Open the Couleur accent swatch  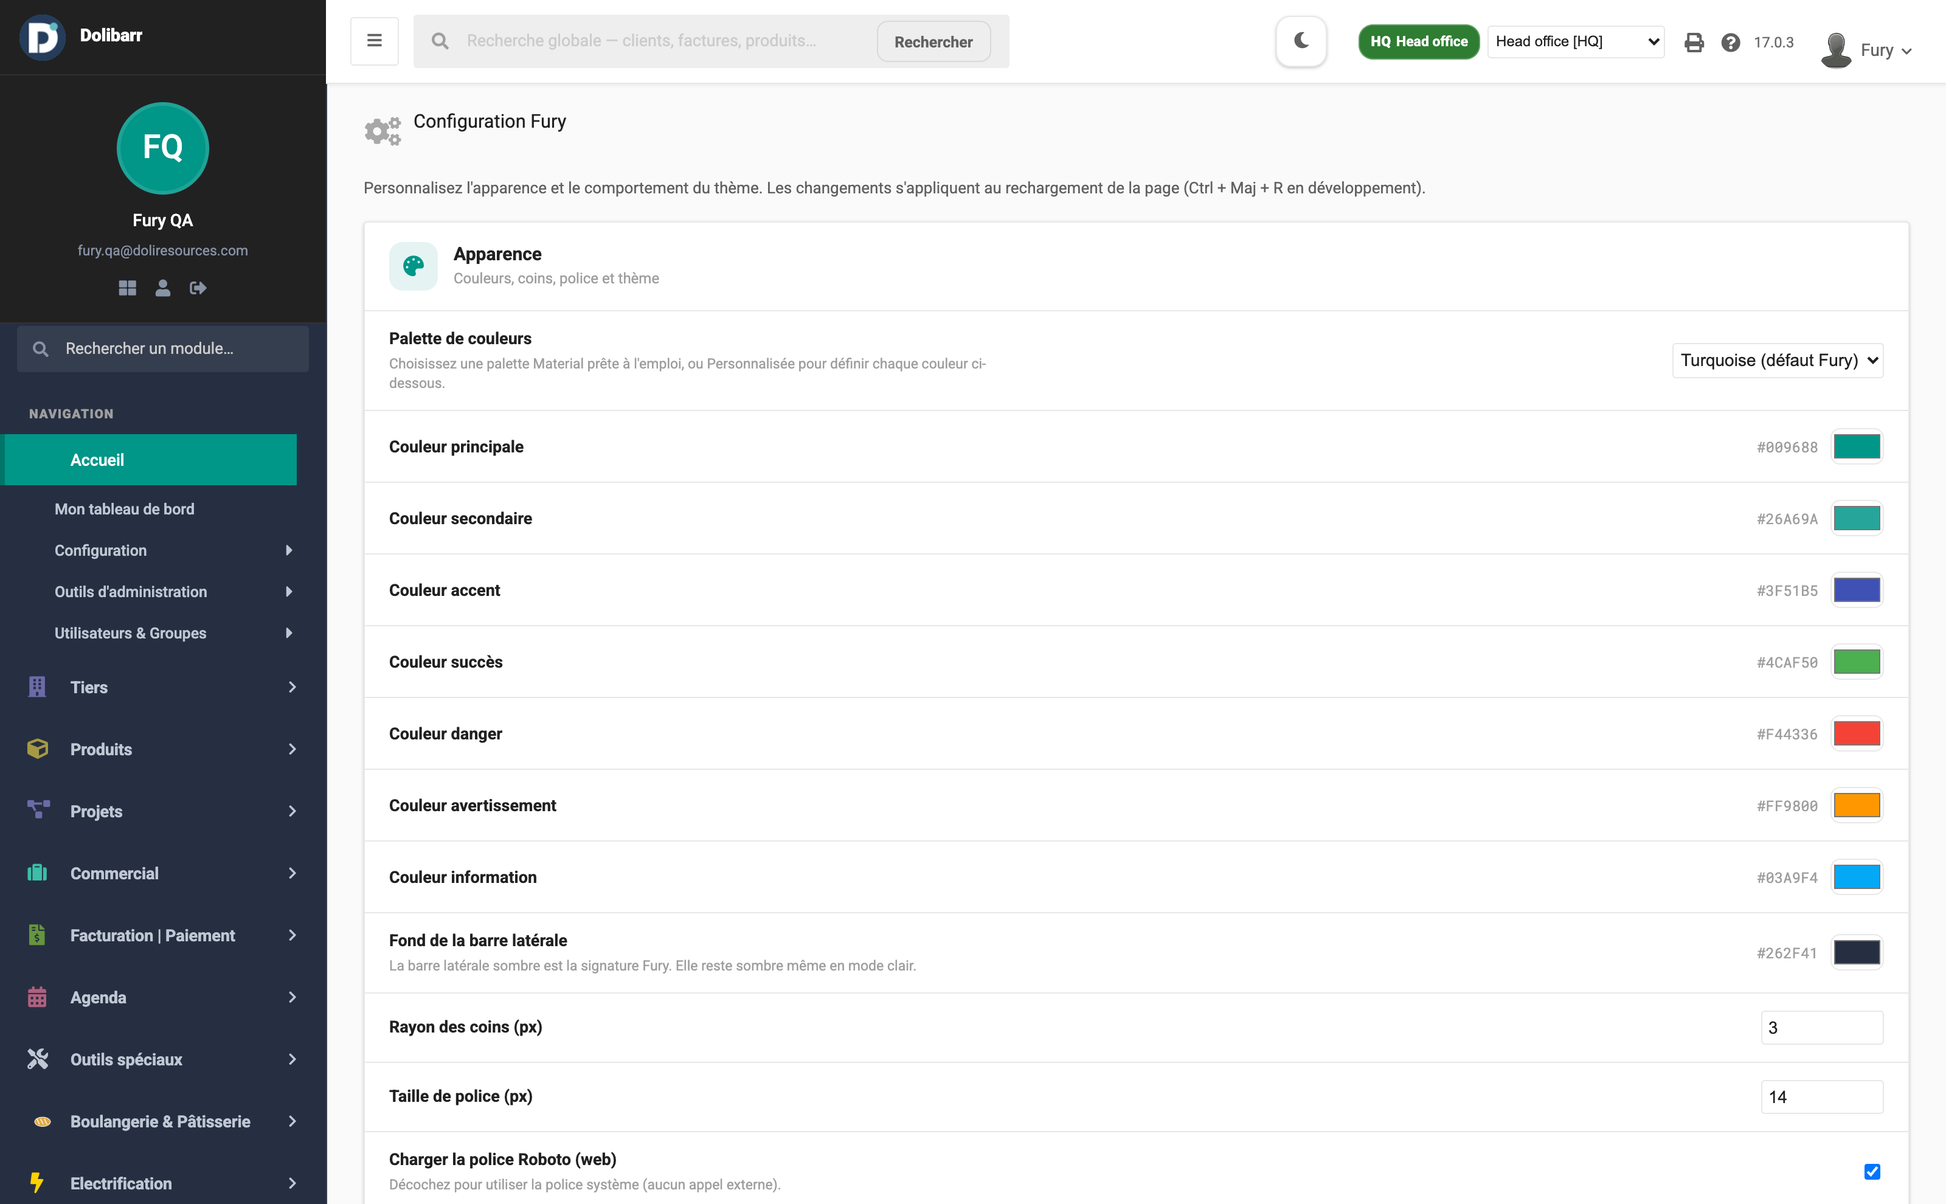[1857, 590]
